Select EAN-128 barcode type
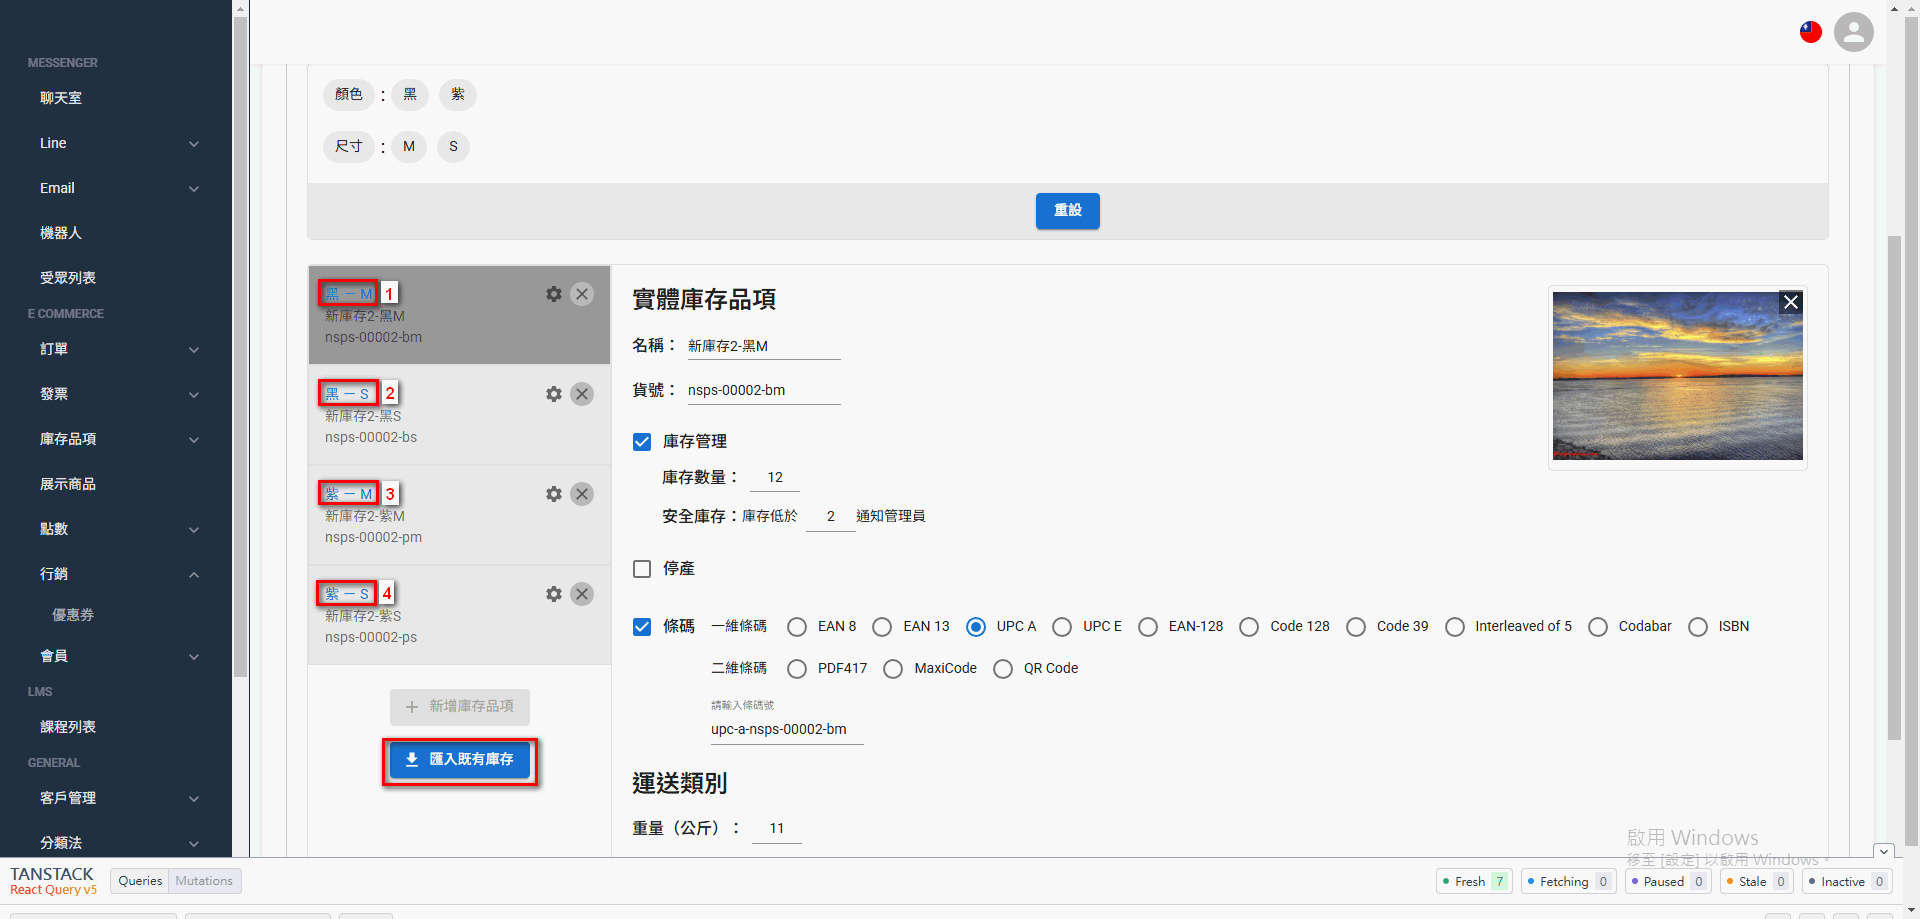The image size is (1920, 919). 1148,627
